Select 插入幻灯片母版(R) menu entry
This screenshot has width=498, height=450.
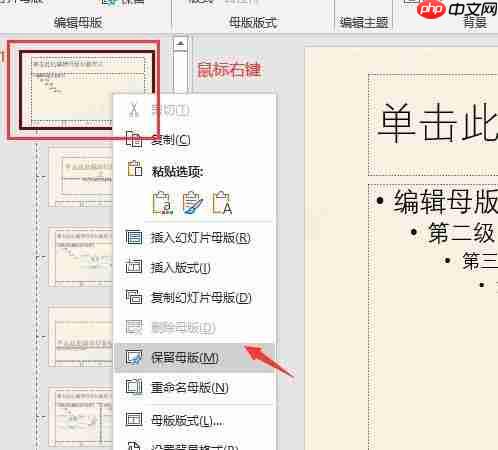(194, 238)
